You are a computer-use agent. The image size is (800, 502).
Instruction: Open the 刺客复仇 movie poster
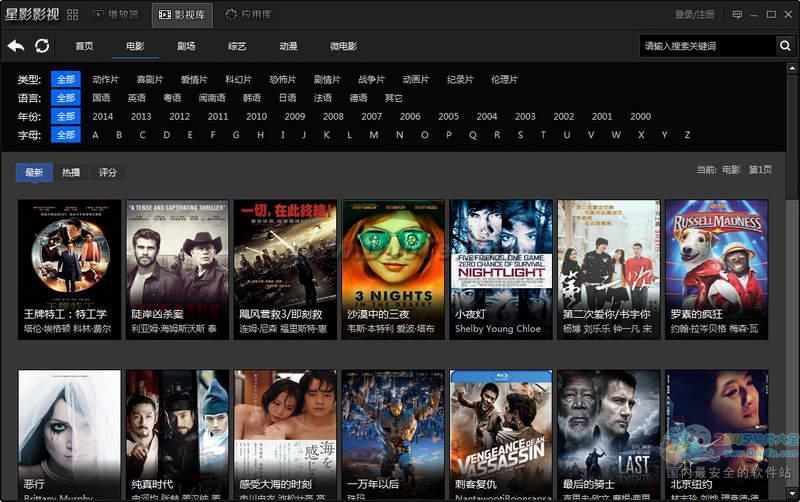pyautogui.click(x=501, y=435)
